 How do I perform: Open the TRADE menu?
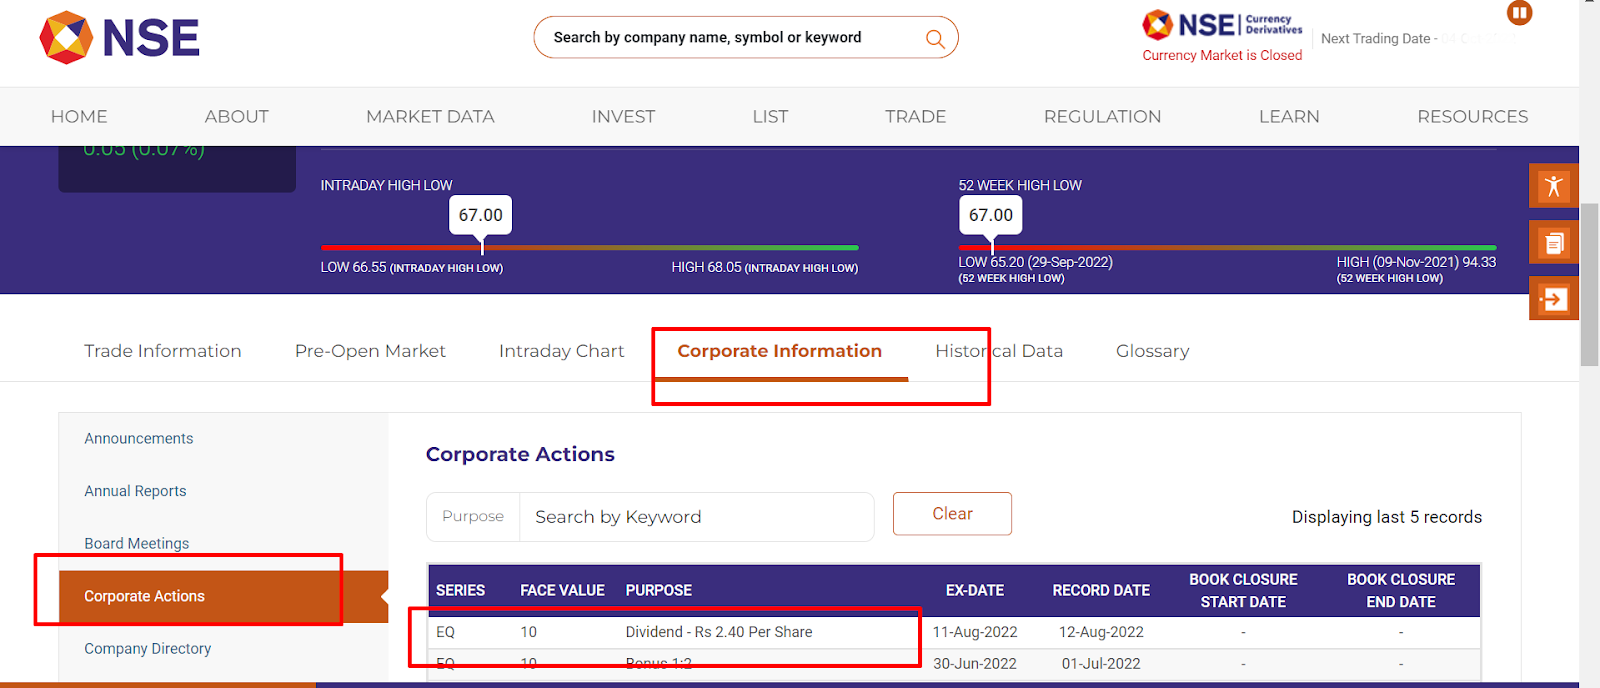pyautogui.click(x=915, y=116)
